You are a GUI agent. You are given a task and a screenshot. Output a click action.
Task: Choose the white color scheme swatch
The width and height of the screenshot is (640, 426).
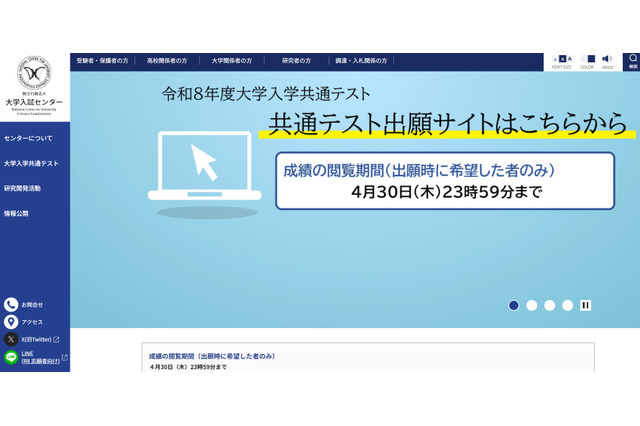[x=584, y=59]
